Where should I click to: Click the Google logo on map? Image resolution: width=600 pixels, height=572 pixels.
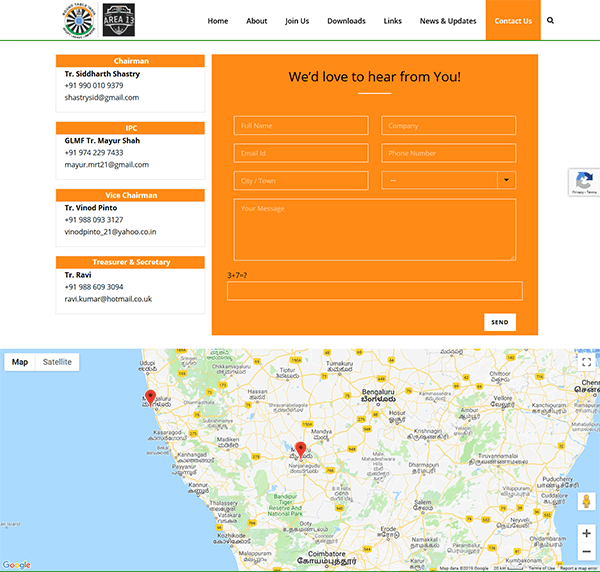16,565
